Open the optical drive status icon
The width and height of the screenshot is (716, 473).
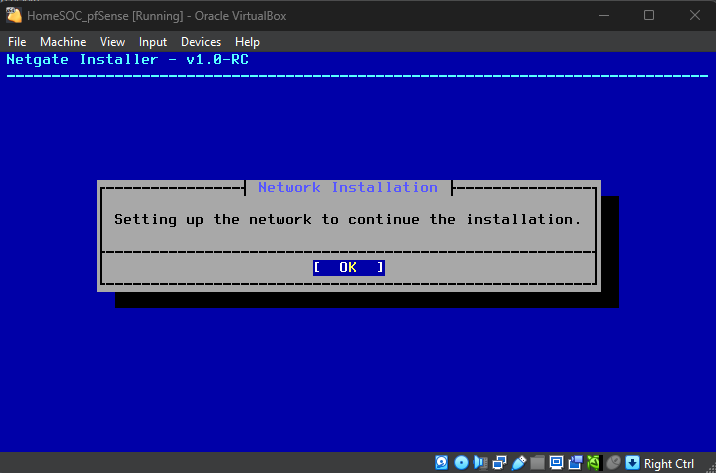(461, 463)
